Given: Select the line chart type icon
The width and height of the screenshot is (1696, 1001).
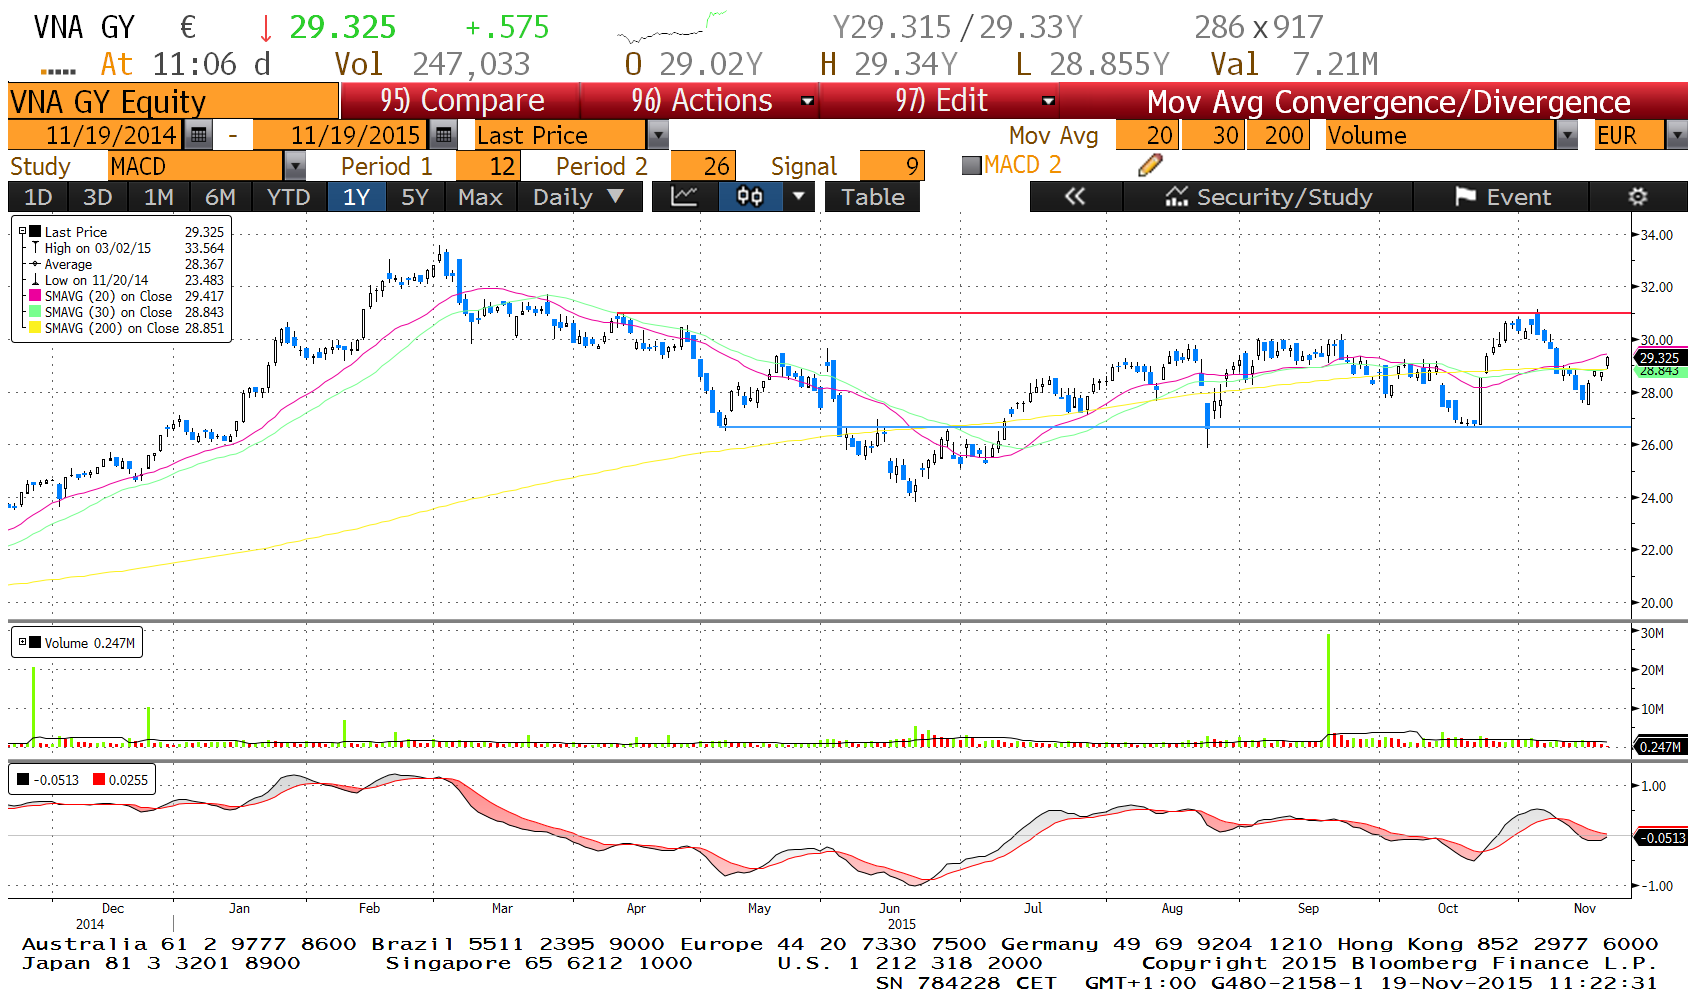Looking at the screenshot, I should tap(684, 197).
